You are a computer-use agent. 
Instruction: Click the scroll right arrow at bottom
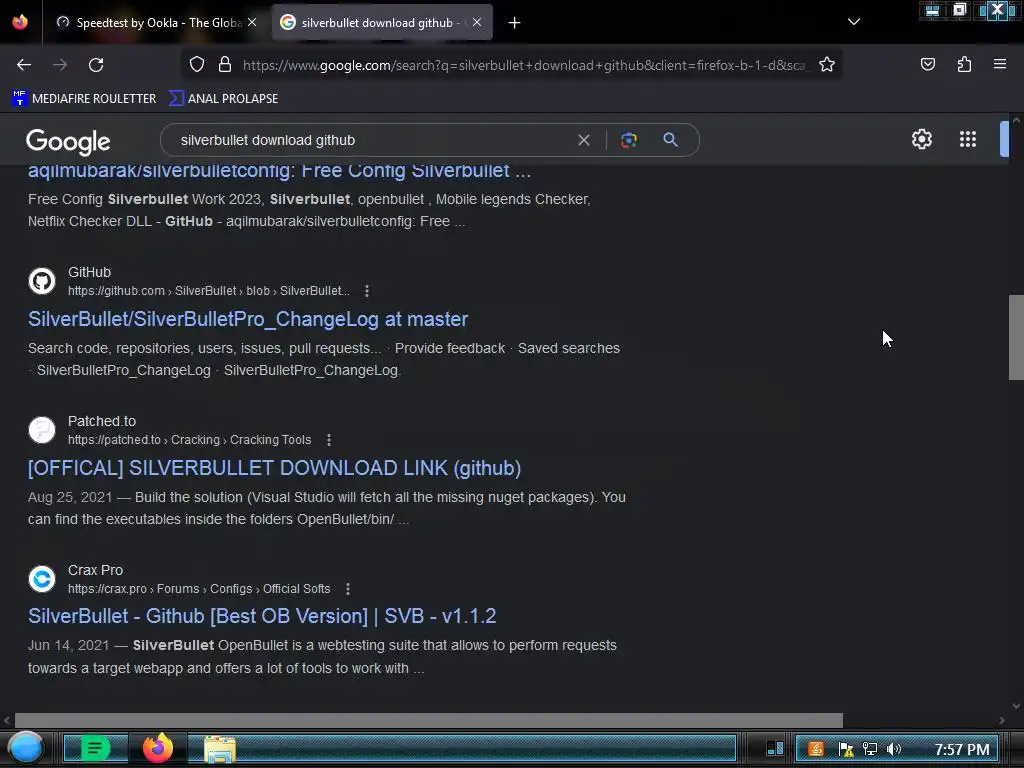(x=1002, y=721)
